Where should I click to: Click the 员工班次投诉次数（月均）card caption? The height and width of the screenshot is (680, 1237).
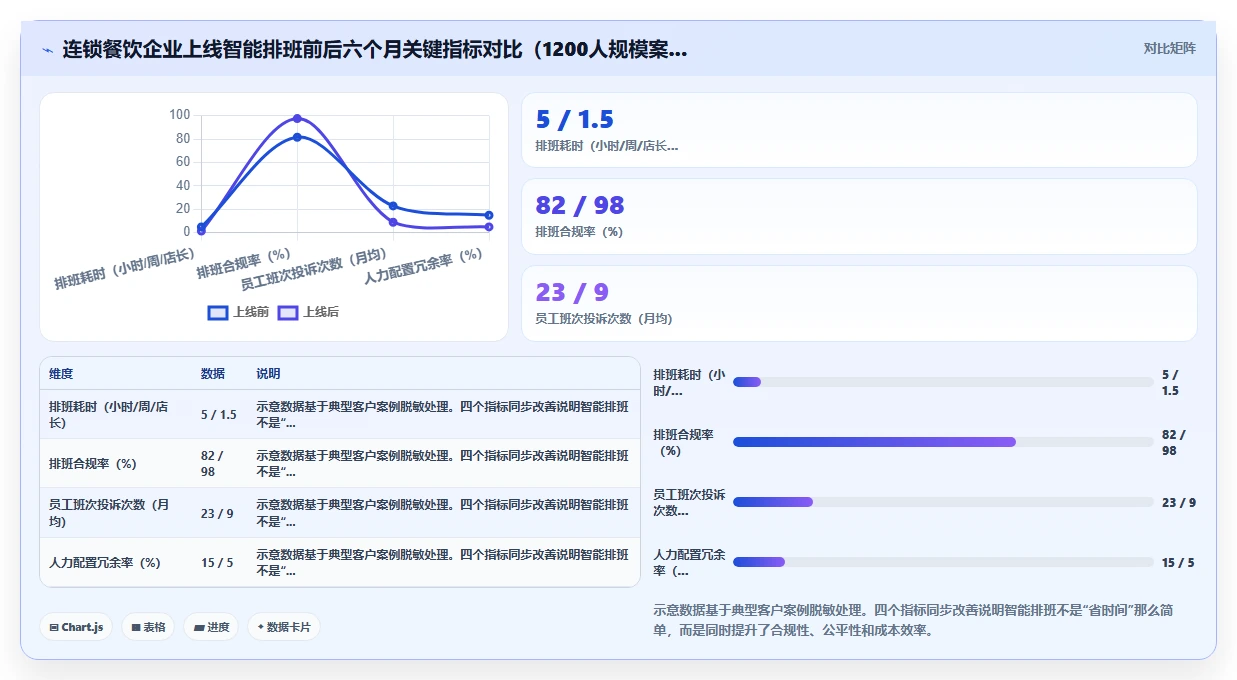pos(604,319)
